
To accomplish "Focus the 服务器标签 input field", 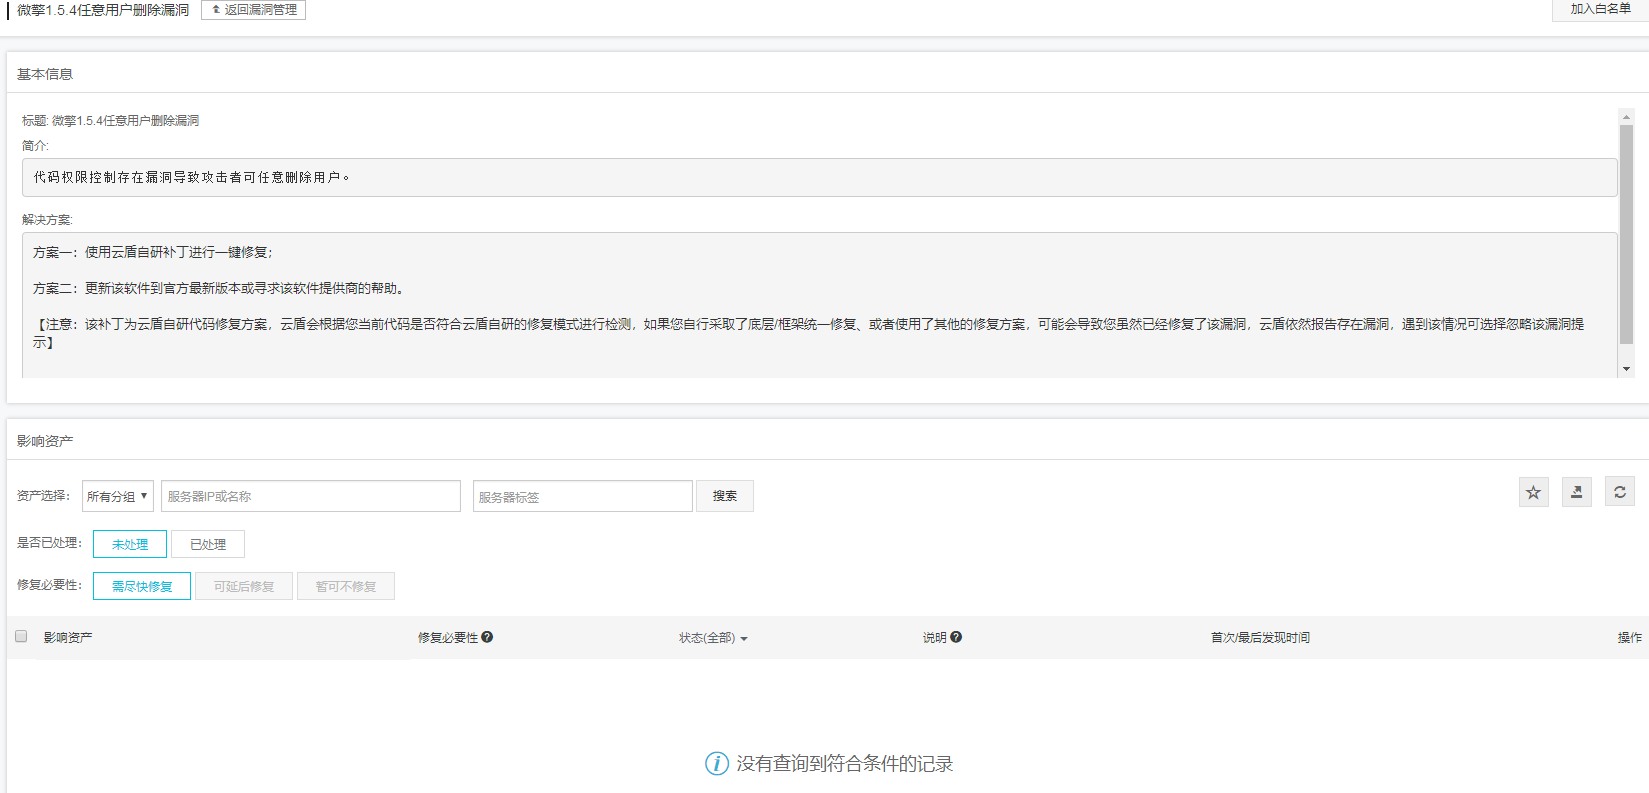I will 583,496.
